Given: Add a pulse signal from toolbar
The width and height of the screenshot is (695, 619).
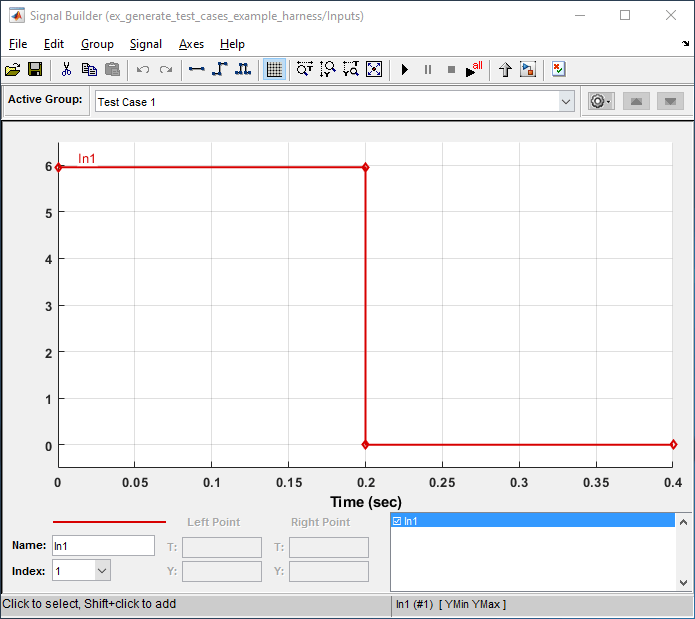Looking at the screenshot, I should click(x=243, y=69).
